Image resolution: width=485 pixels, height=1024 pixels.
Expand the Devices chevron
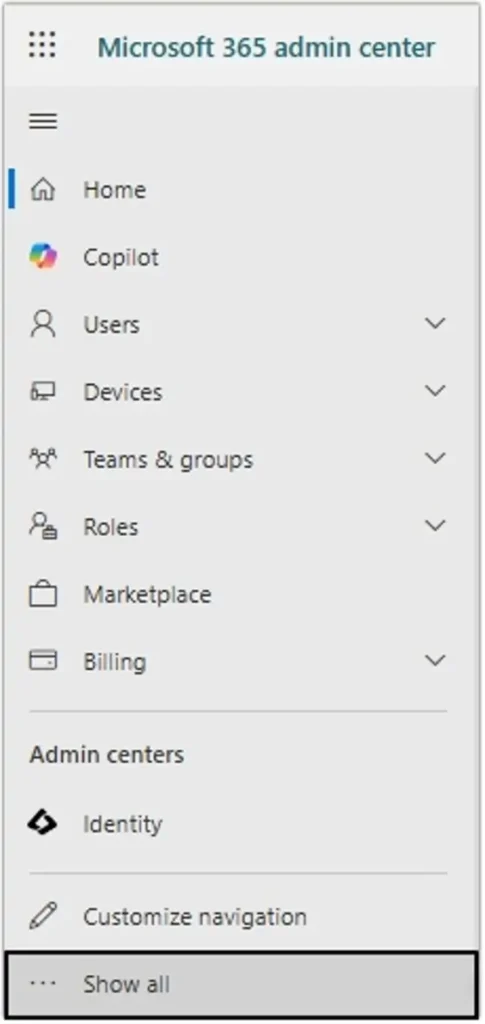[x=435, y=391]
